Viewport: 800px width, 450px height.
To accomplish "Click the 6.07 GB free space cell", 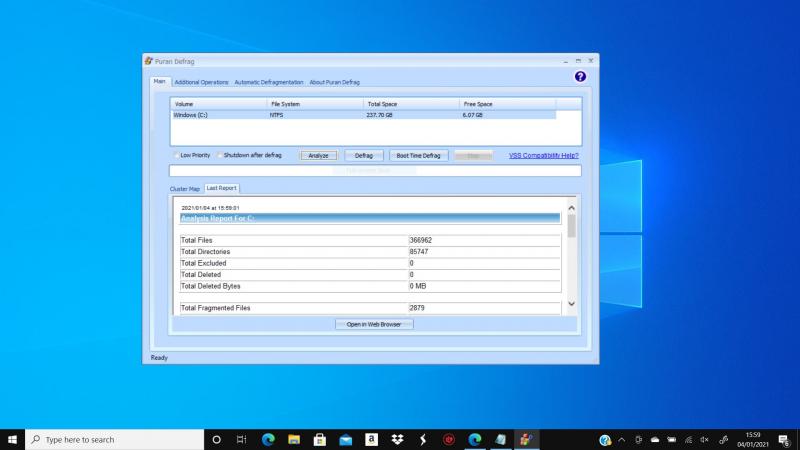I will point(472,115).
